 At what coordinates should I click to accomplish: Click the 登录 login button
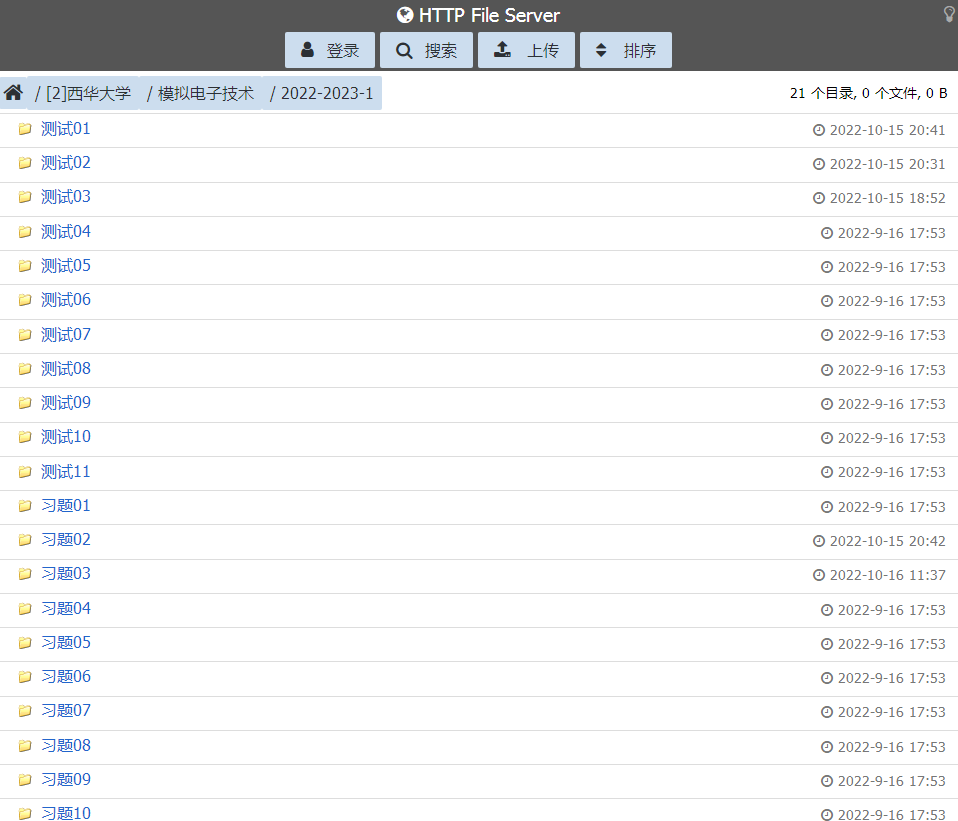(330, 50)
